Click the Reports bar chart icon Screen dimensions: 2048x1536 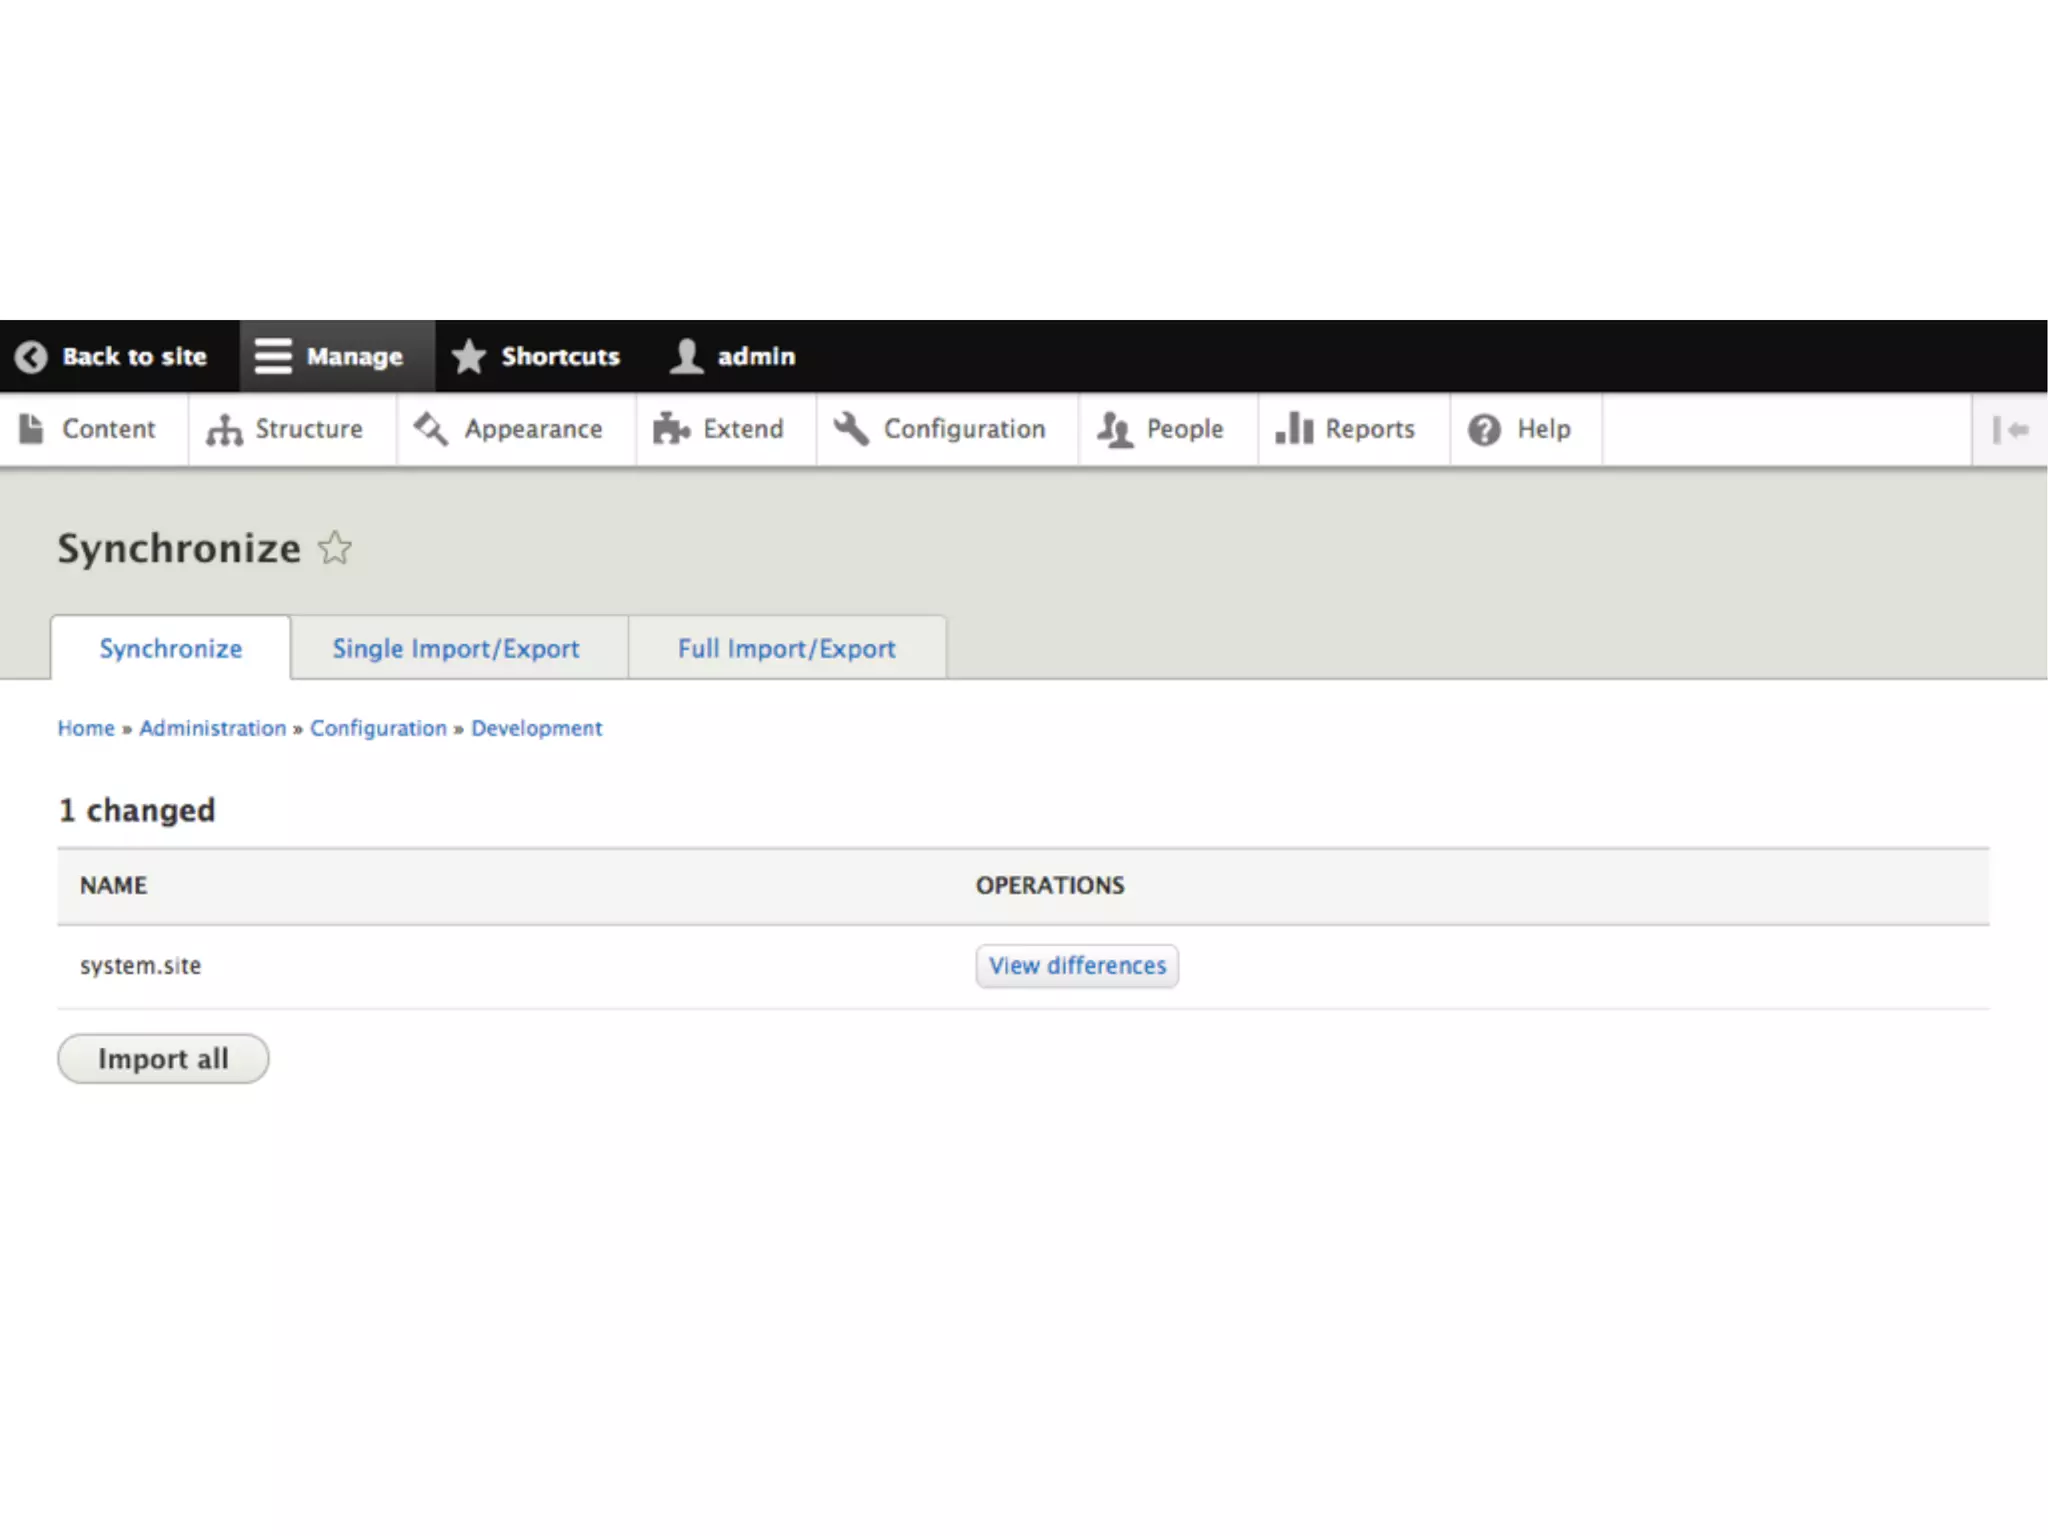[1294, 429]
